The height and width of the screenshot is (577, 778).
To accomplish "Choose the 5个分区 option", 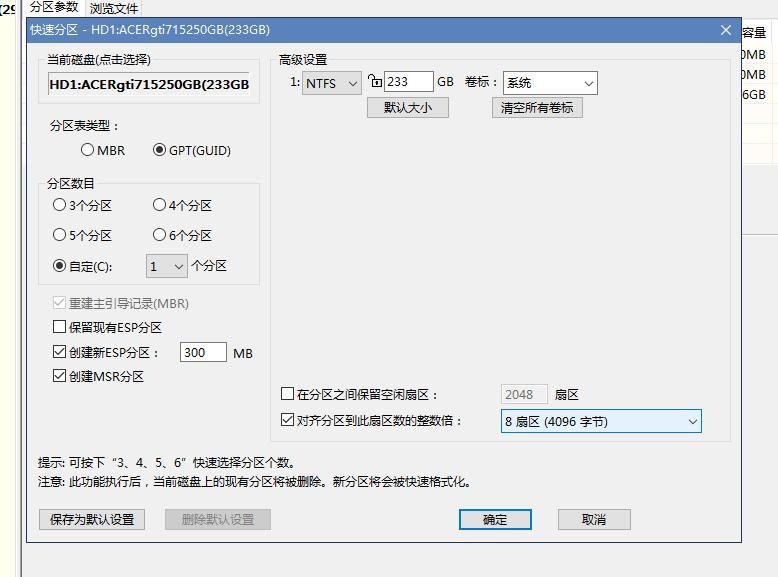I will (60, 236).
